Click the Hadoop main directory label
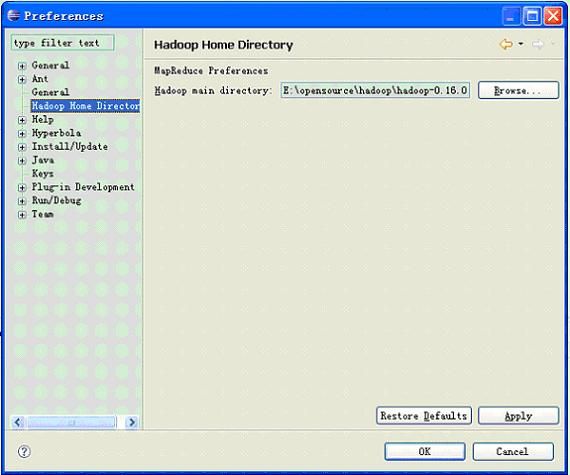 213,90
